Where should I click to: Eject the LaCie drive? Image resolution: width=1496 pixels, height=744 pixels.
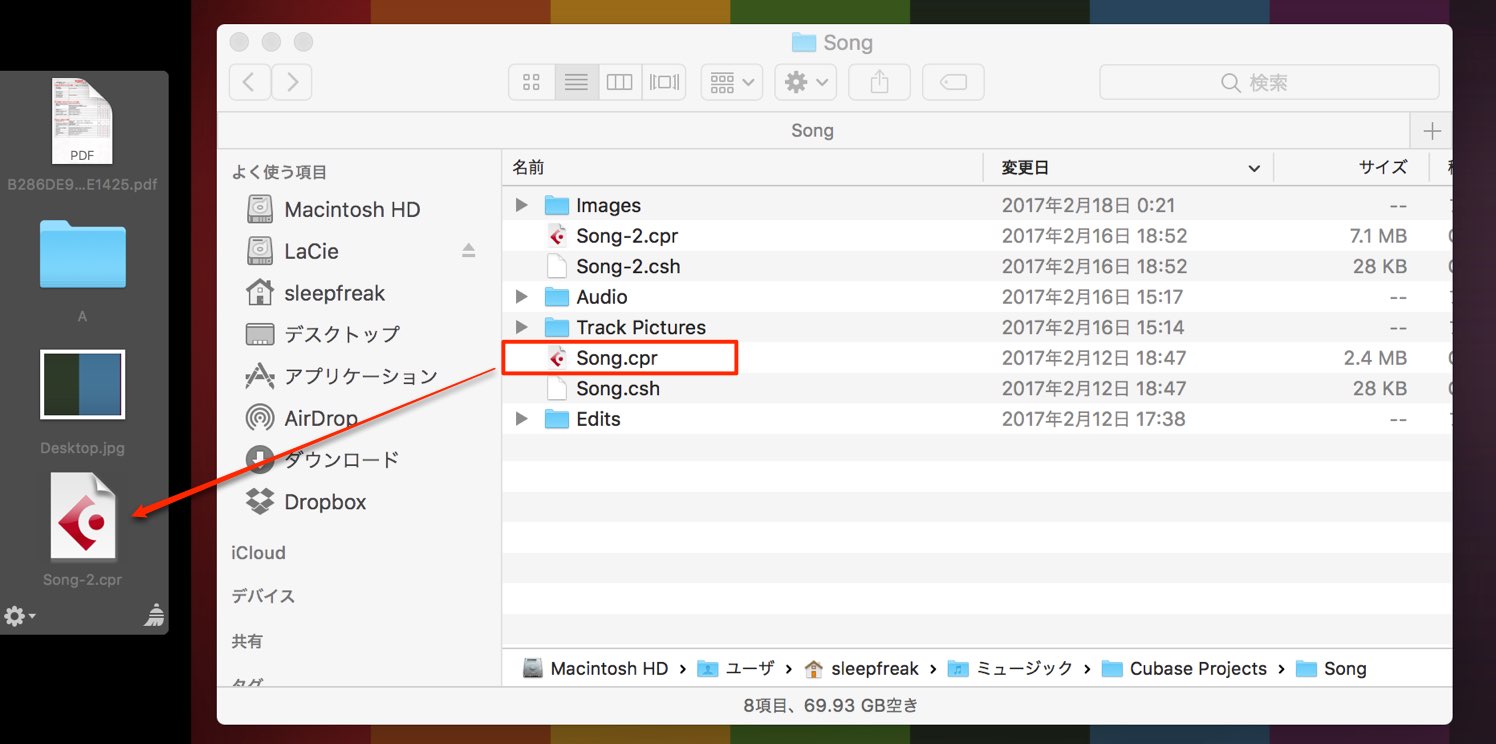coord(468,251)
